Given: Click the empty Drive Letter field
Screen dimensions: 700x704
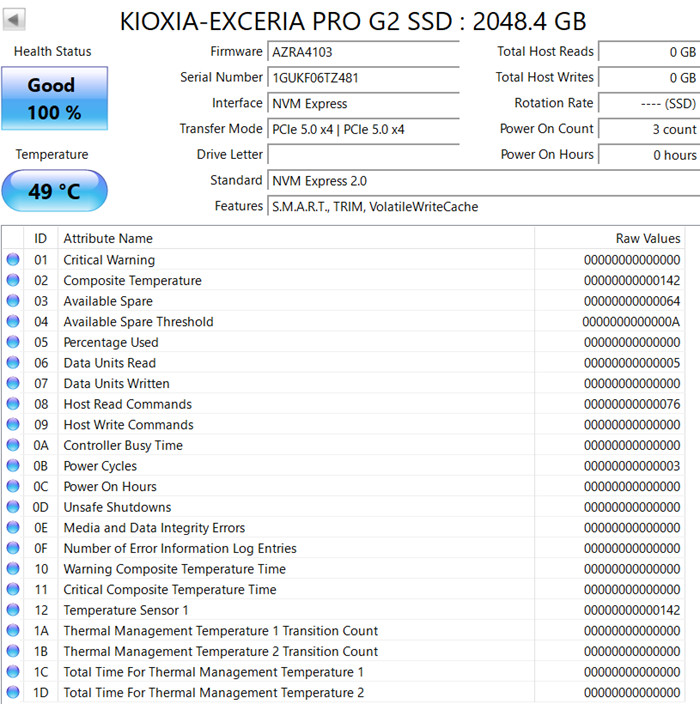Looking at the screenshot, I should [363, 154].
